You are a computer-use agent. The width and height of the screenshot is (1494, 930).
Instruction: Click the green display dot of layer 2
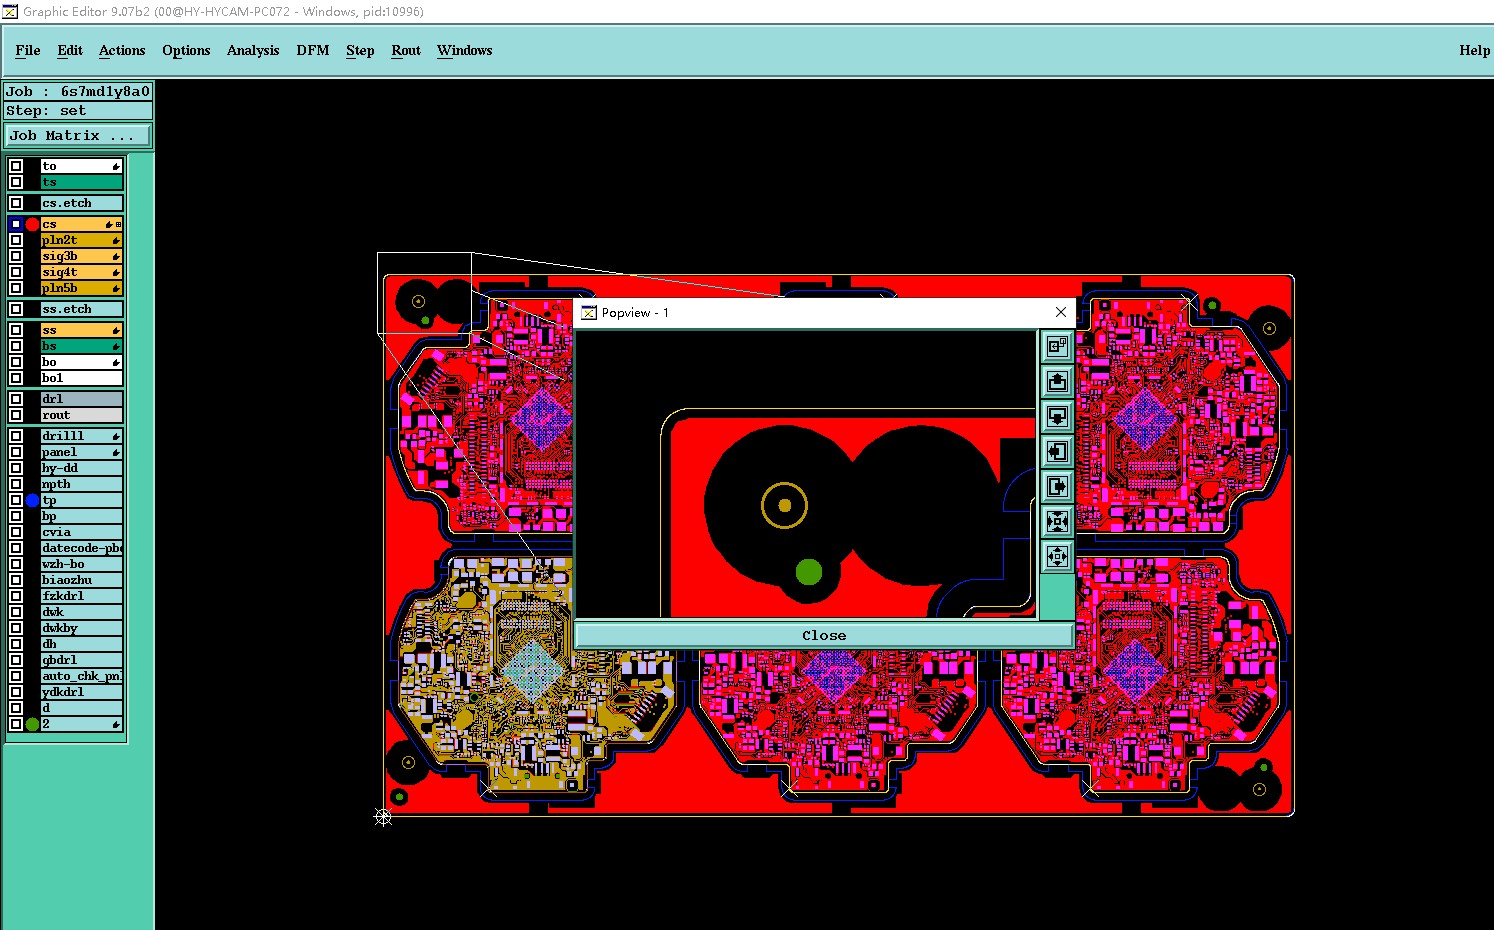coord(32,724)
